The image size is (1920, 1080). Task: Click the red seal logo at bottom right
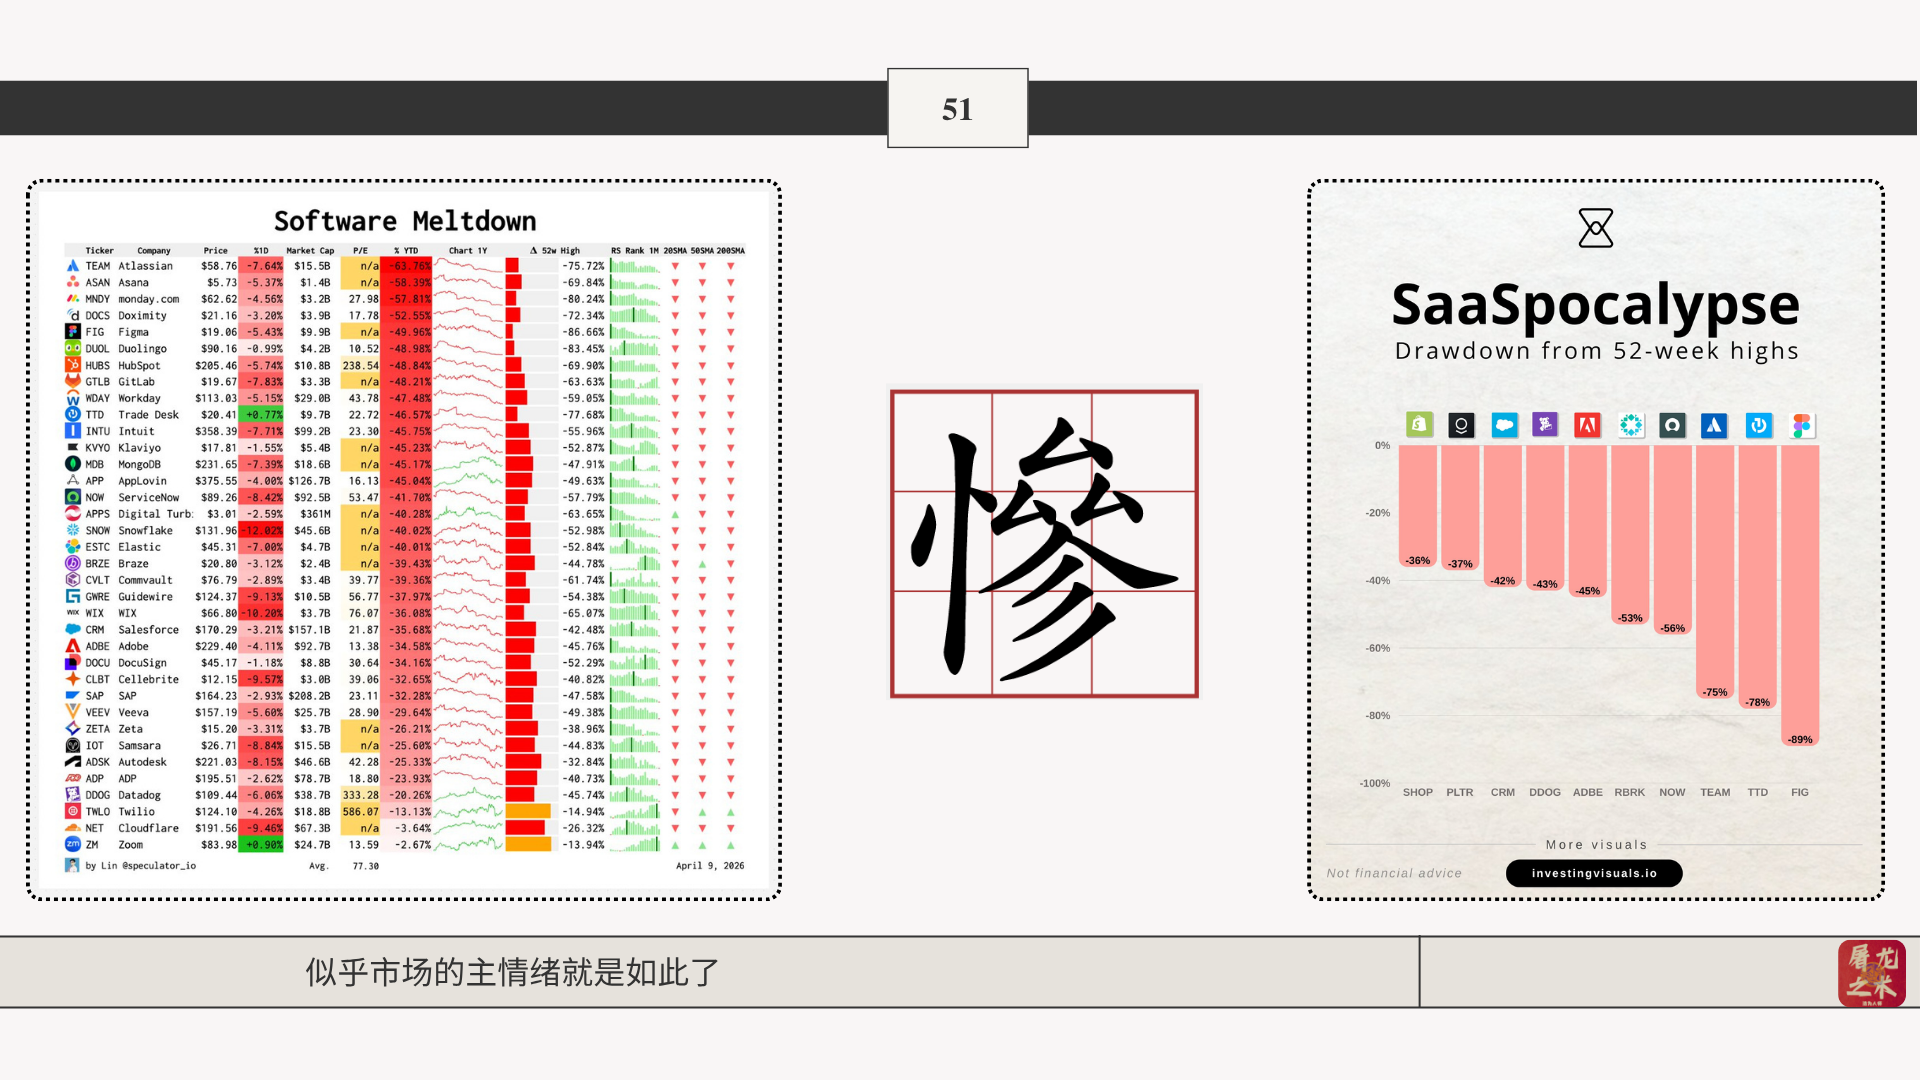click(1871, 972)
